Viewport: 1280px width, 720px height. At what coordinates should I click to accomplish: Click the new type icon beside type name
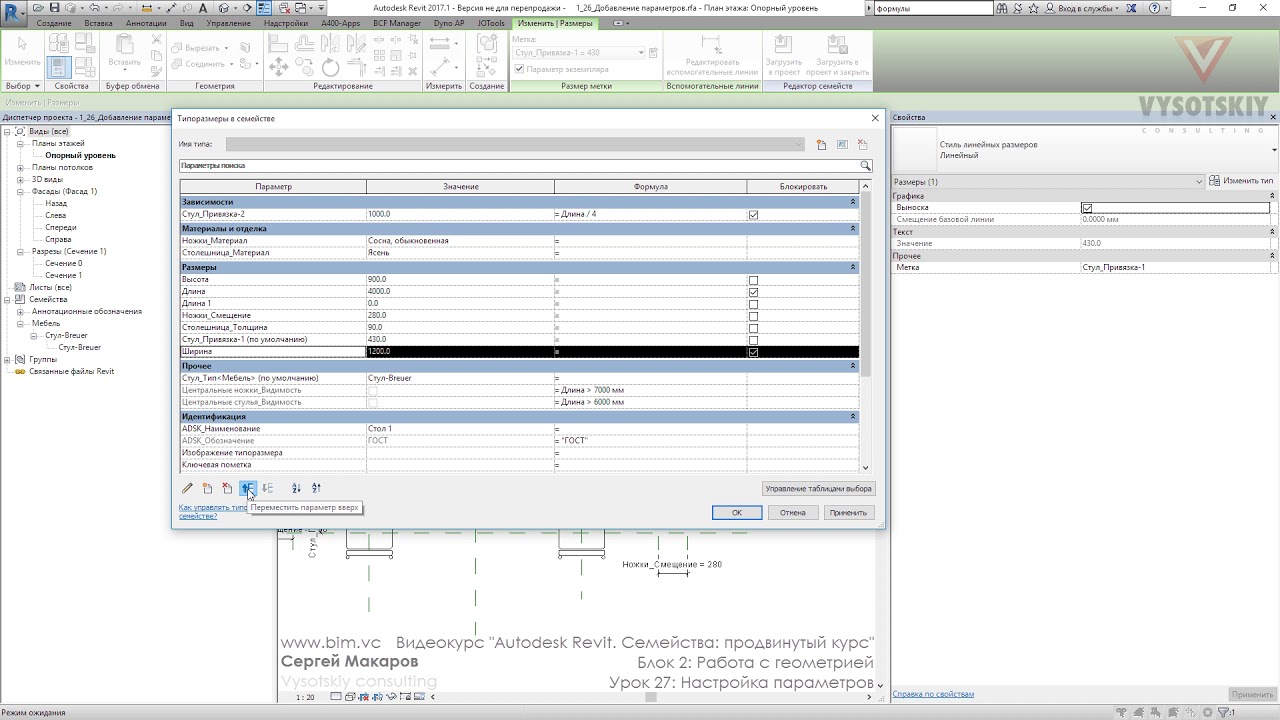click(x=821, y=145)
